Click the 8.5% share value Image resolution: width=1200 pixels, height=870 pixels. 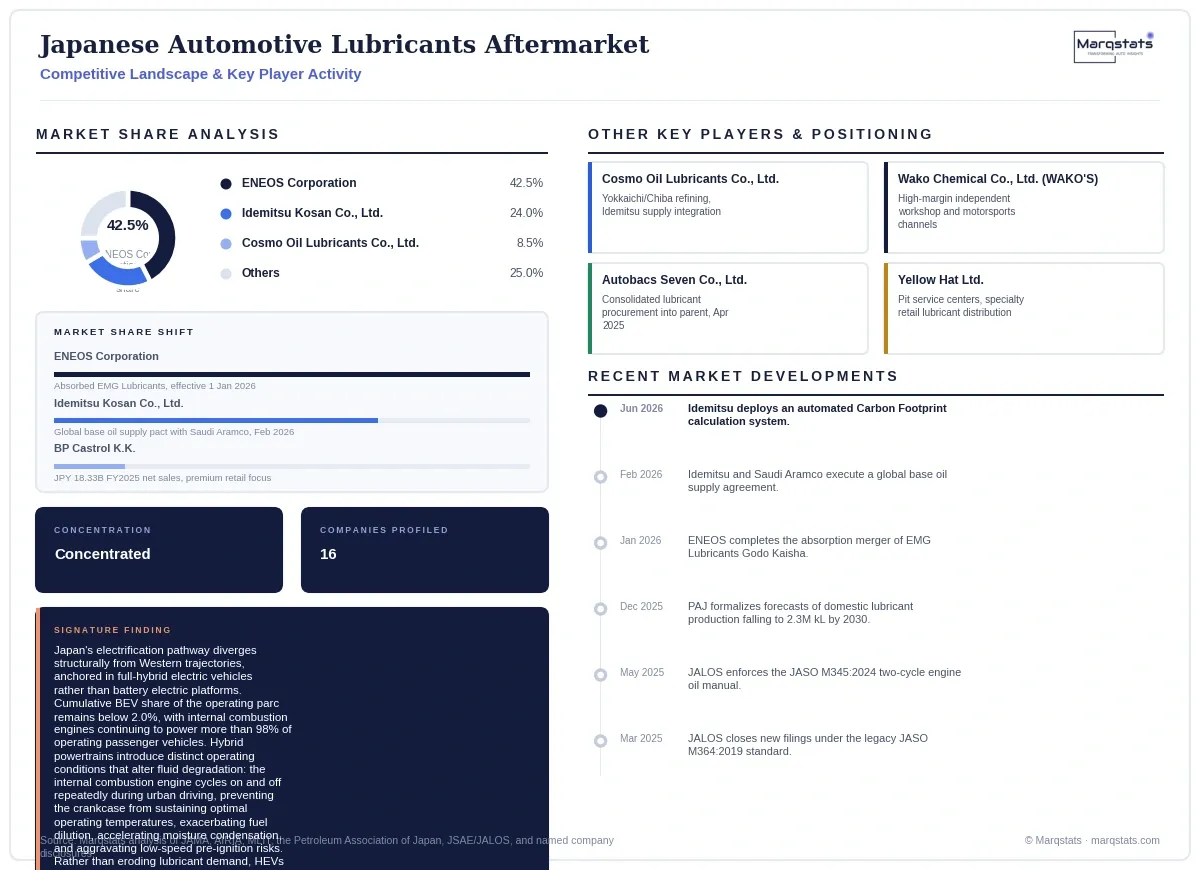click(x=530, y=243)
